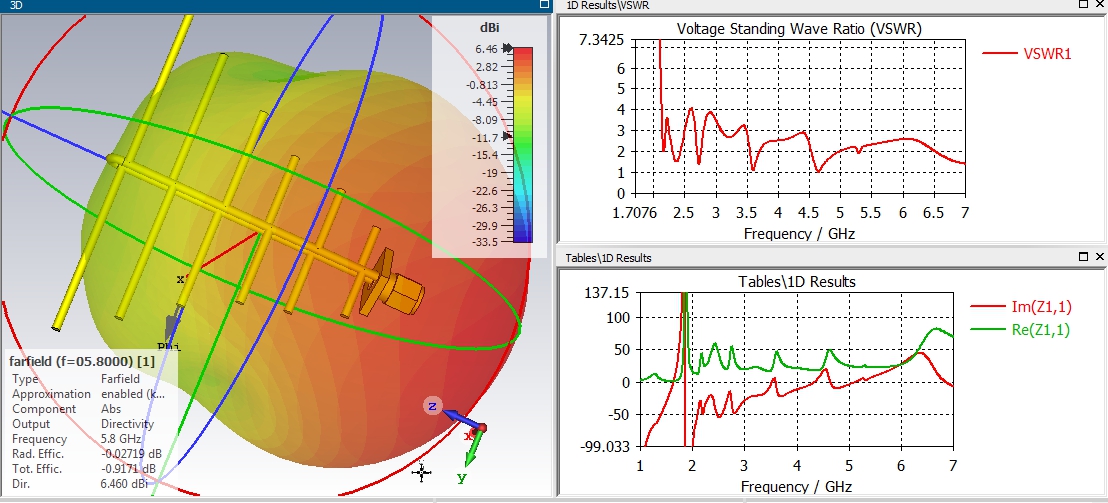
Task: Click the Rad. Effic. label
Action: pos(38,454)
